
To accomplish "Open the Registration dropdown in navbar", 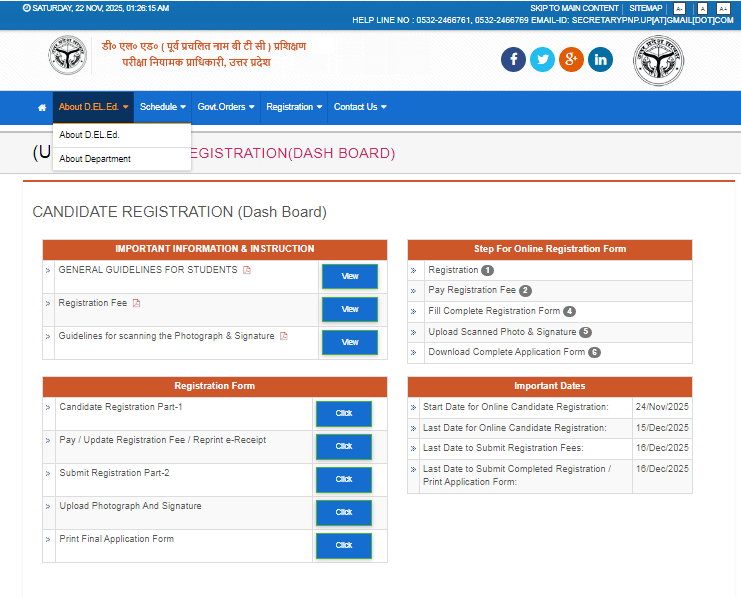I will (294, 107).
